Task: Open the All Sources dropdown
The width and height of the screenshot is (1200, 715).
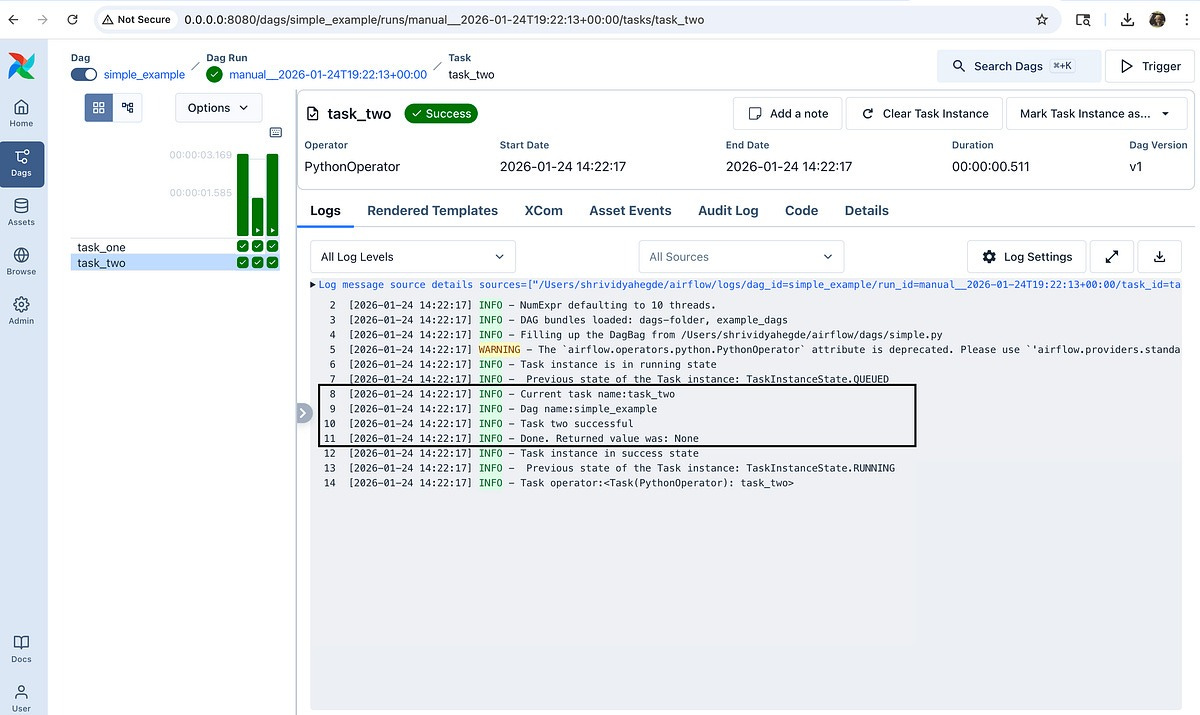Action: 741,257
